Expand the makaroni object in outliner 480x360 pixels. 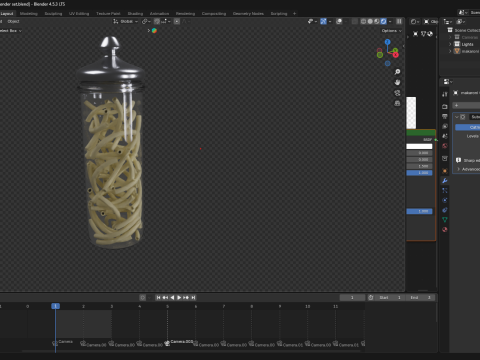pyautogui.click(x=450, y=51)
